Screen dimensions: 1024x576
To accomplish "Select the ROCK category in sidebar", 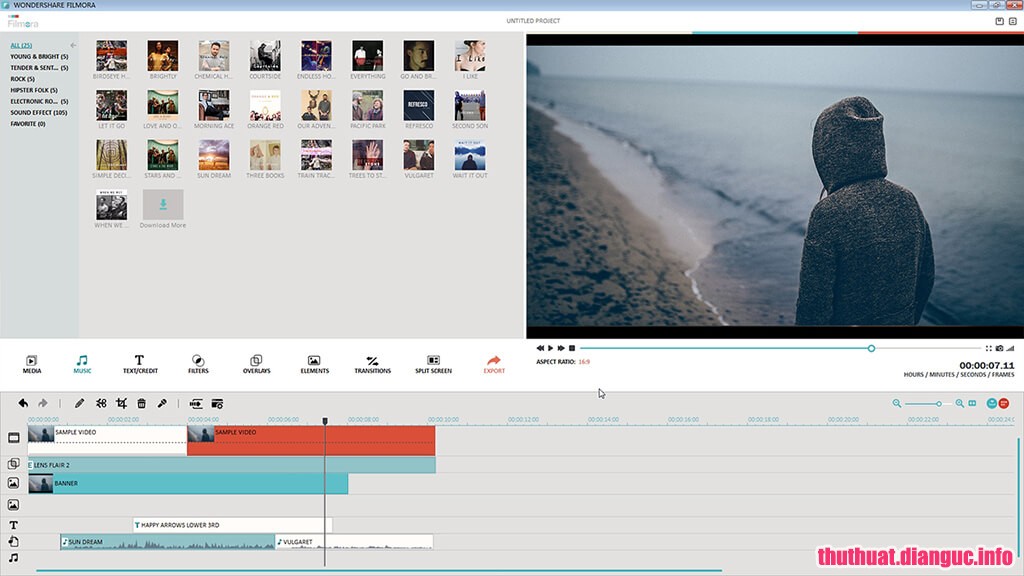I will [x=24, y=78].
